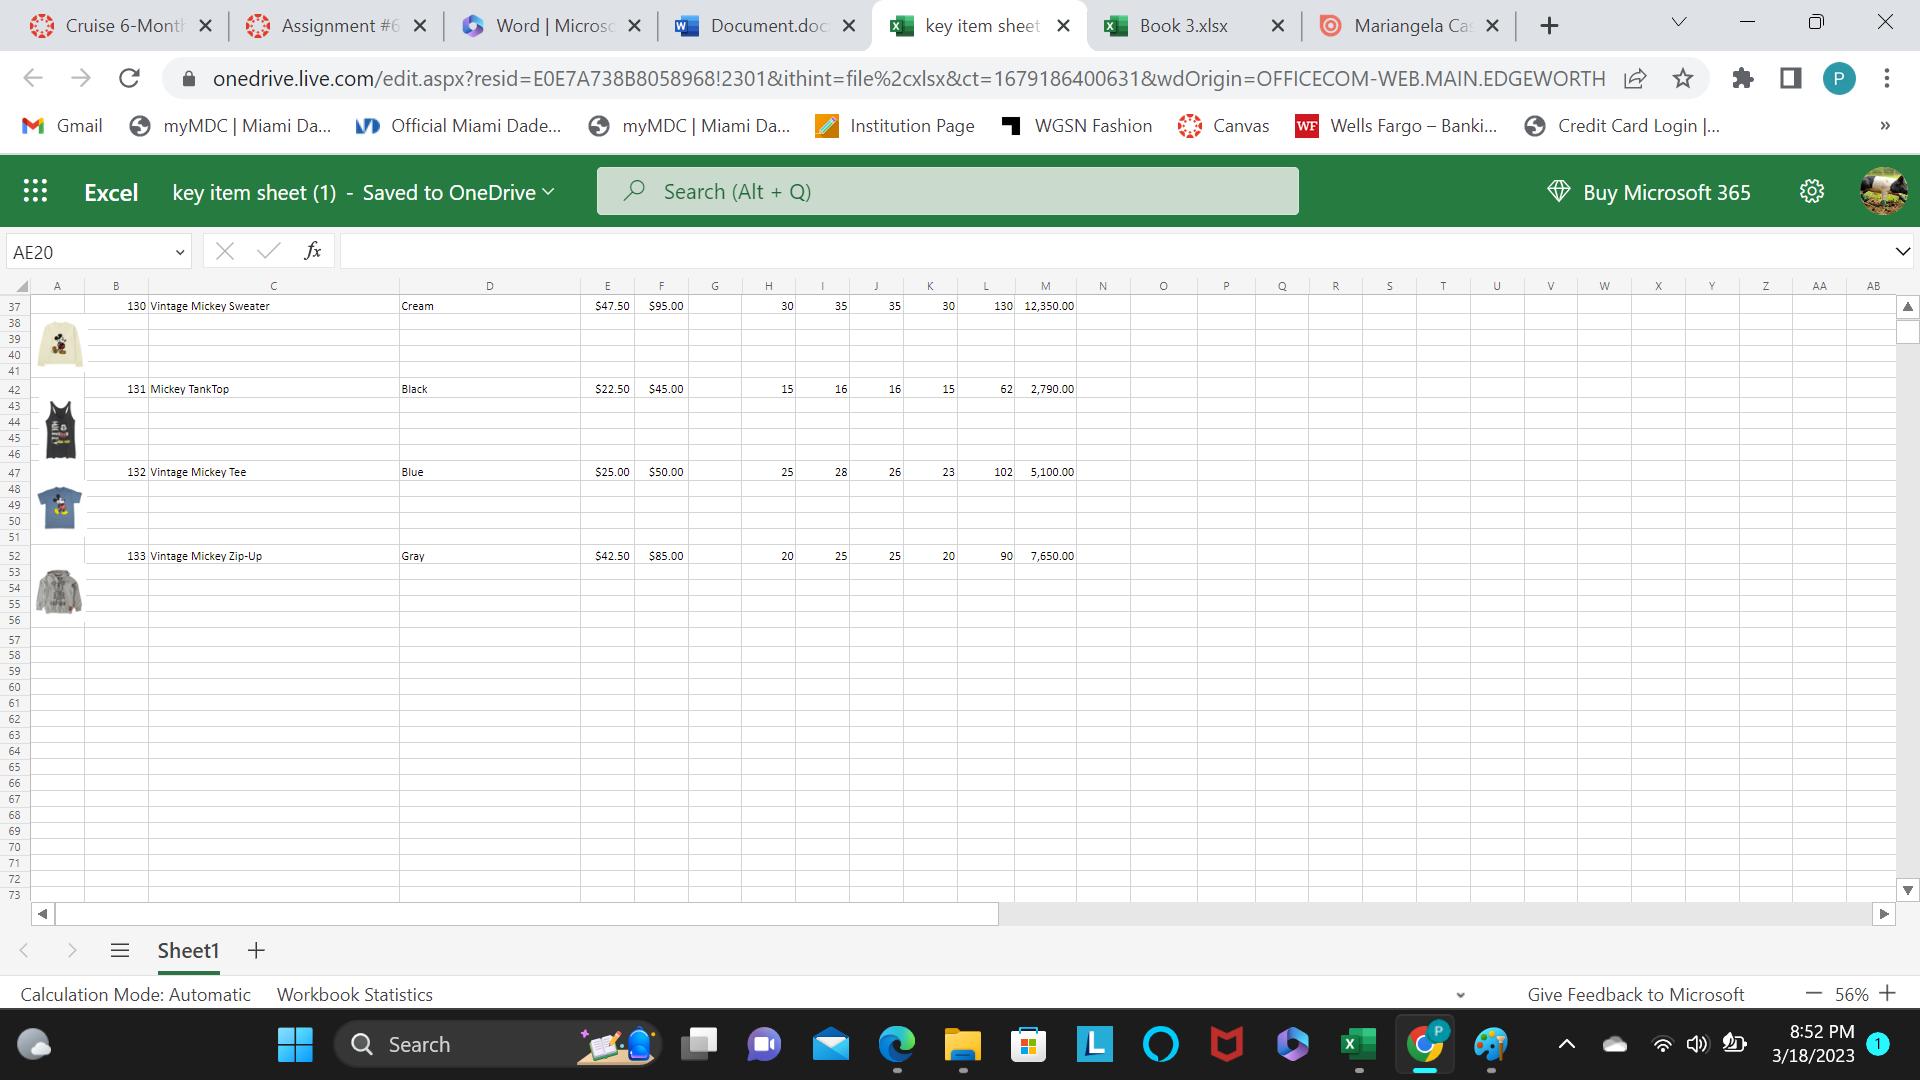The width and height of the screenshot is (1920, 1080).
Task: Expand the formula bar chevron
Action: (x=1901, y=251)
